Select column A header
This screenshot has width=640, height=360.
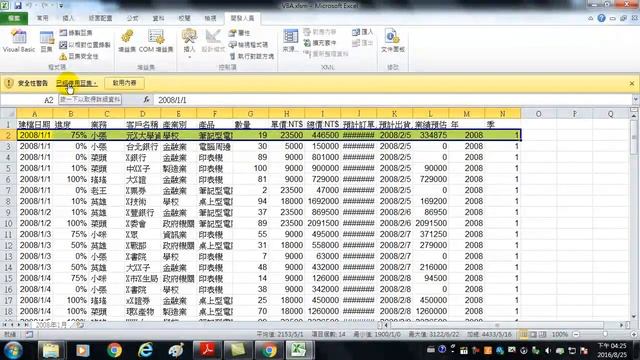point(35,113)
